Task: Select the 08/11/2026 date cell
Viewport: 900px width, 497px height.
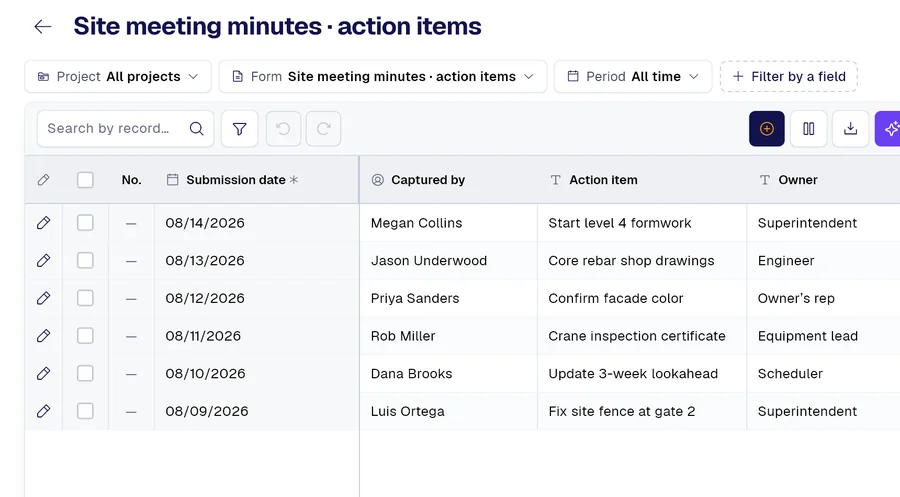Action: [x=257, y=336]
